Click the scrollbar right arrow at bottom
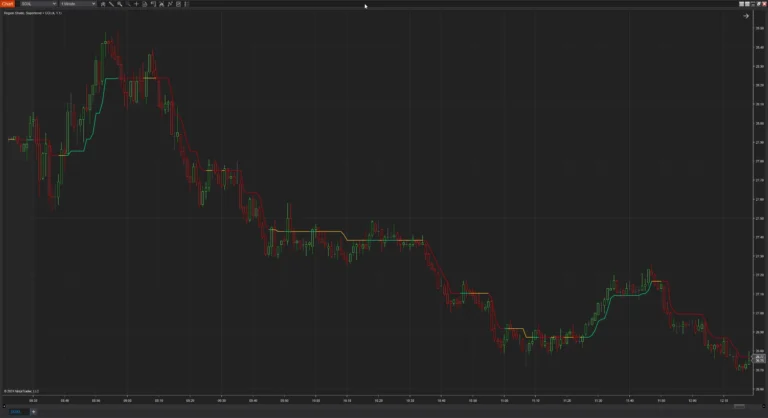 765,406
